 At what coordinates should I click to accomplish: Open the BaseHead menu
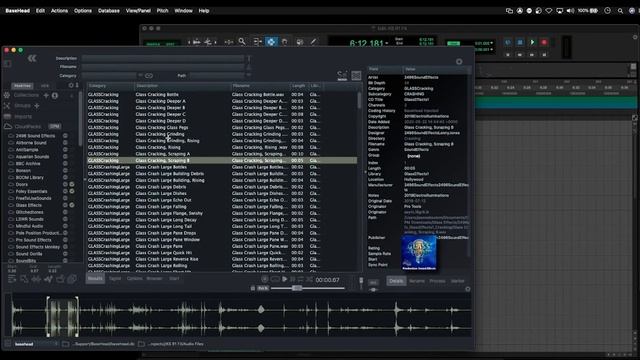click(18, 11)
